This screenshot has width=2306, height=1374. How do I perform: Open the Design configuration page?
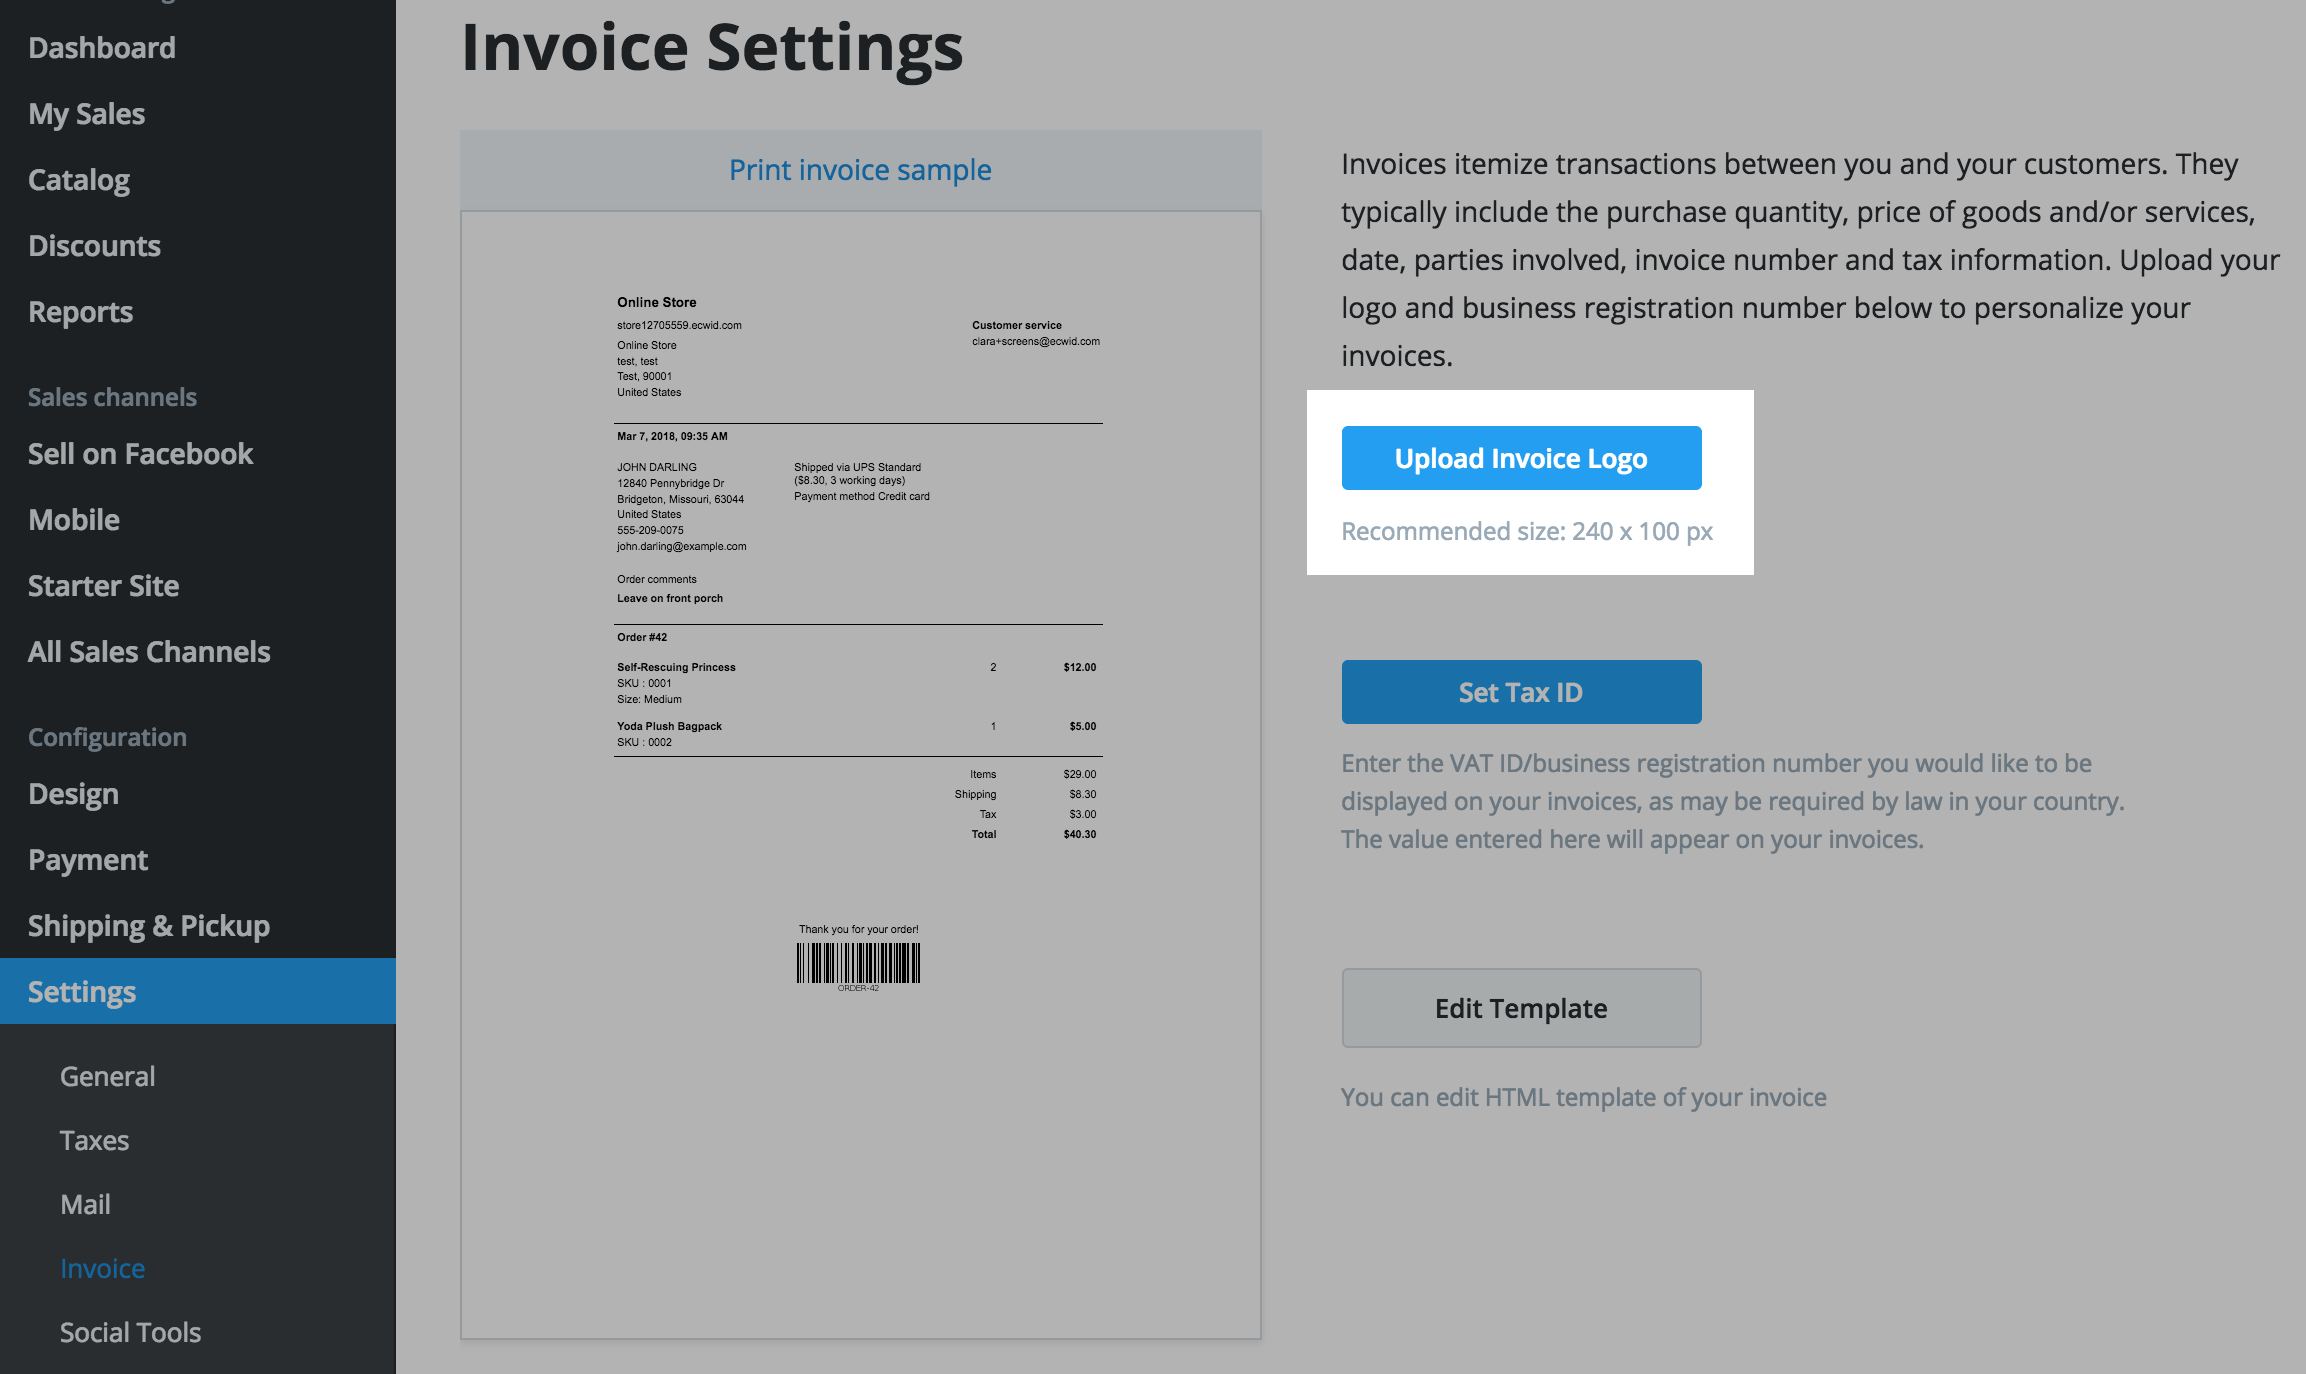tap(74, 794)
